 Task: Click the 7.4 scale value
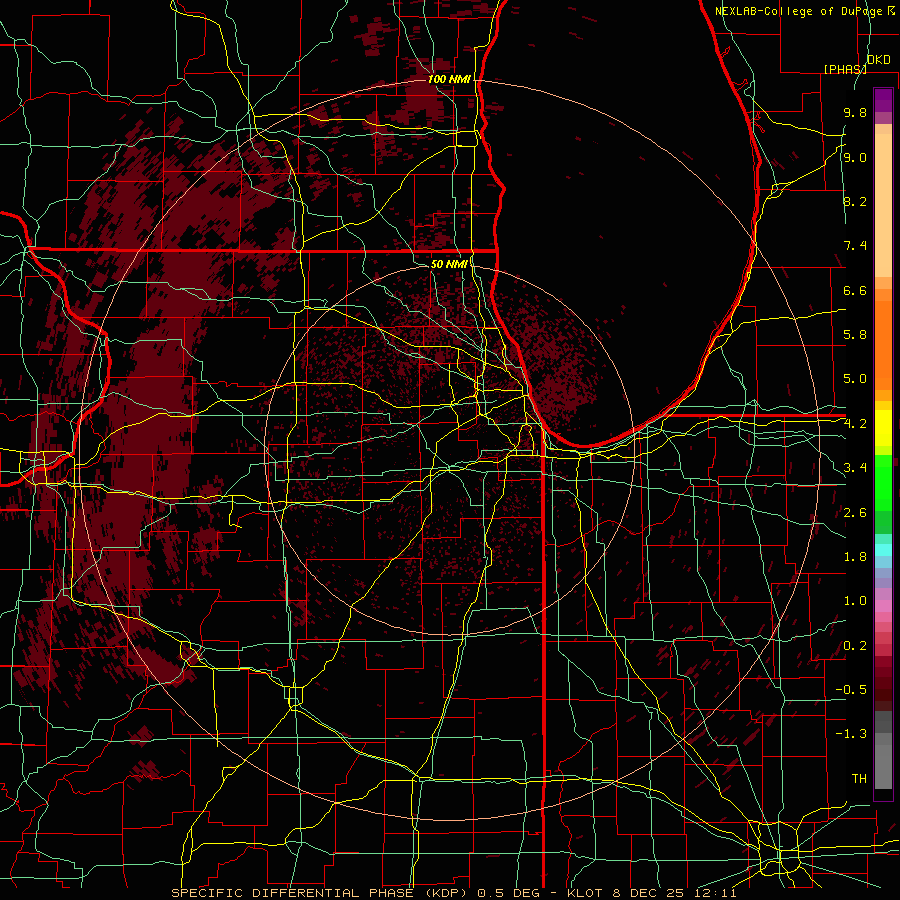(x=855, y=246)
